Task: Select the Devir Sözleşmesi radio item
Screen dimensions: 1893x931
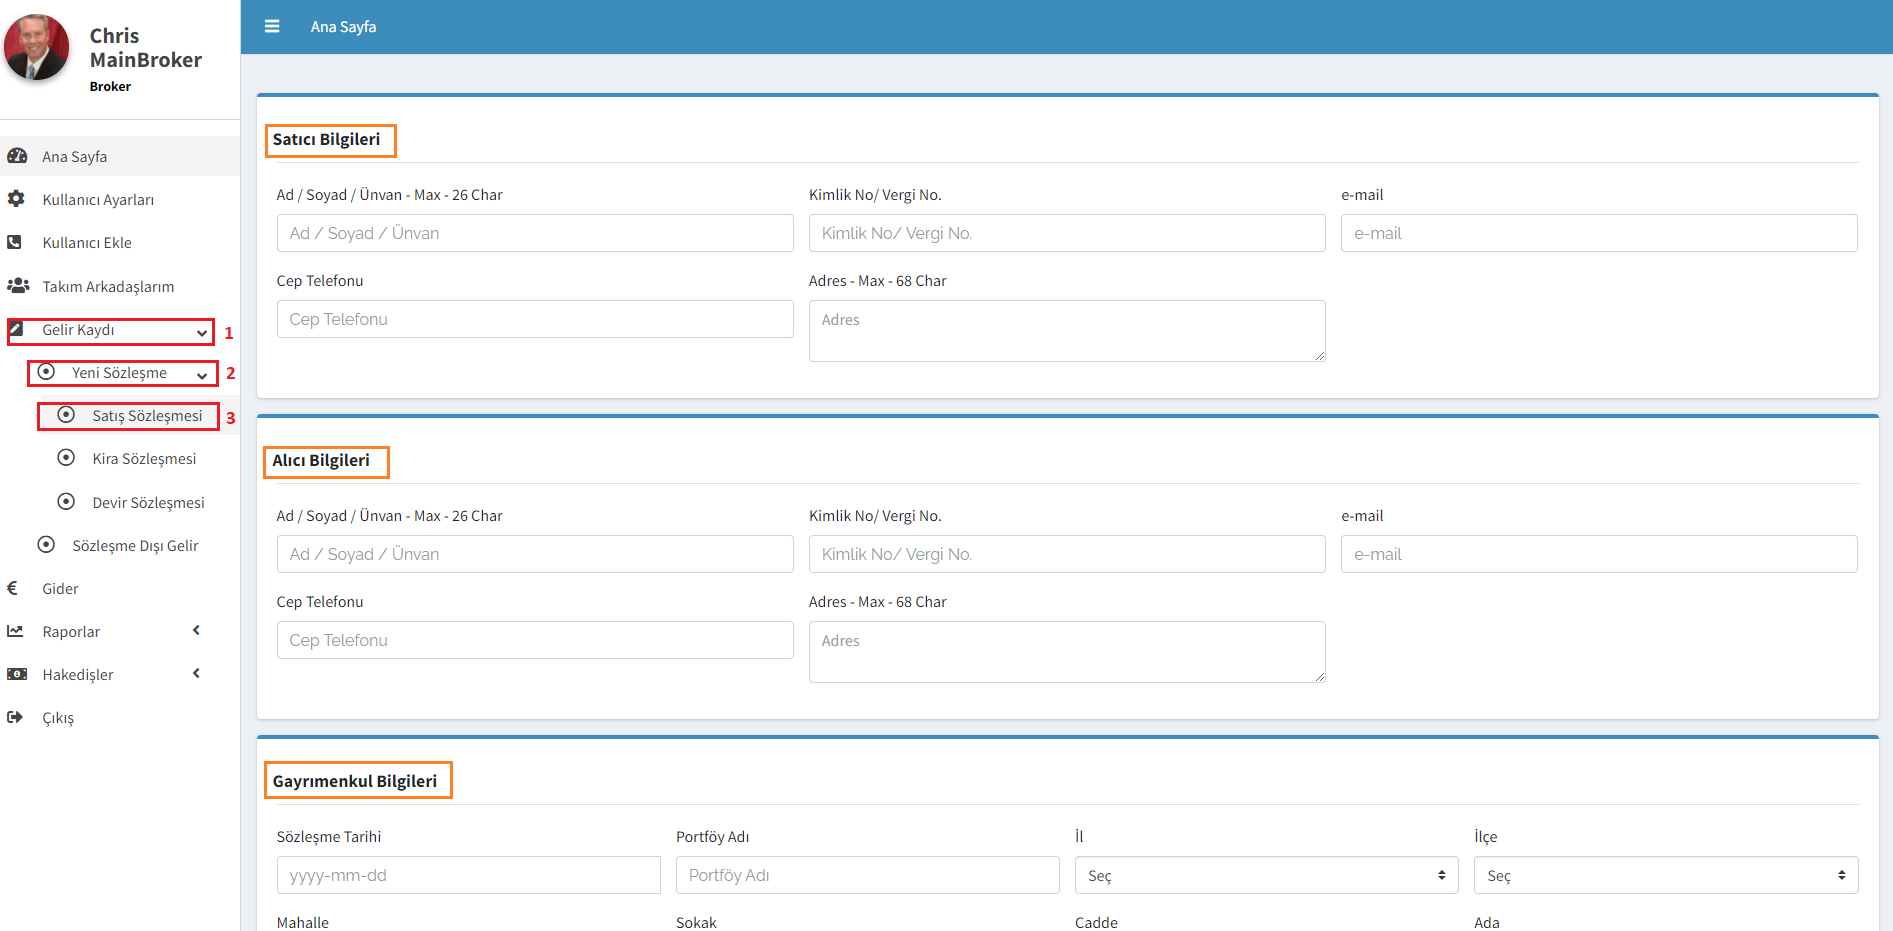Action: (x=66, y=502)
